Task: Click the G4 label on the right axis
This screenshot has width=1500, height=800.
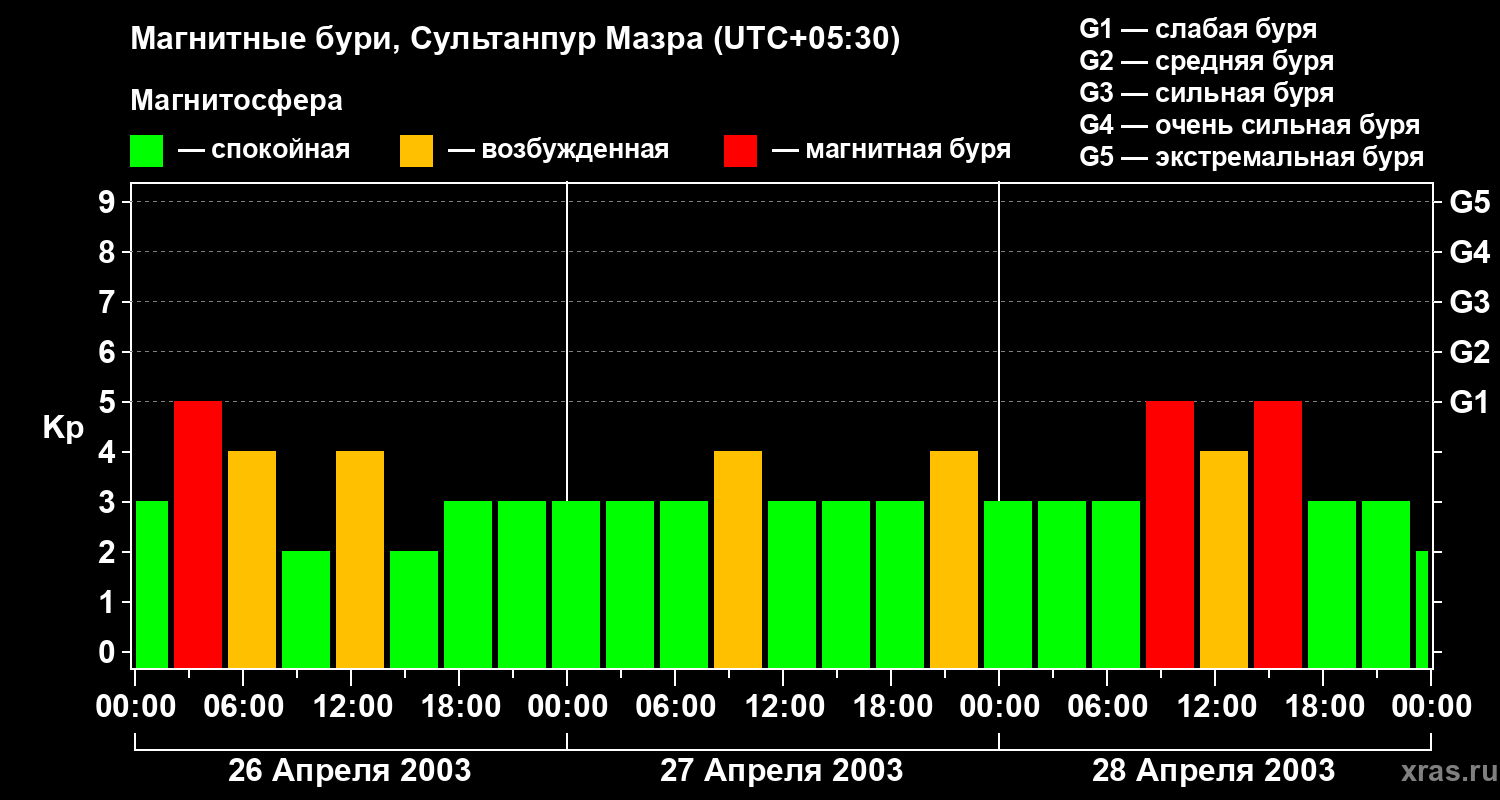Action: pyautogui.click(x=1469, y=253)
